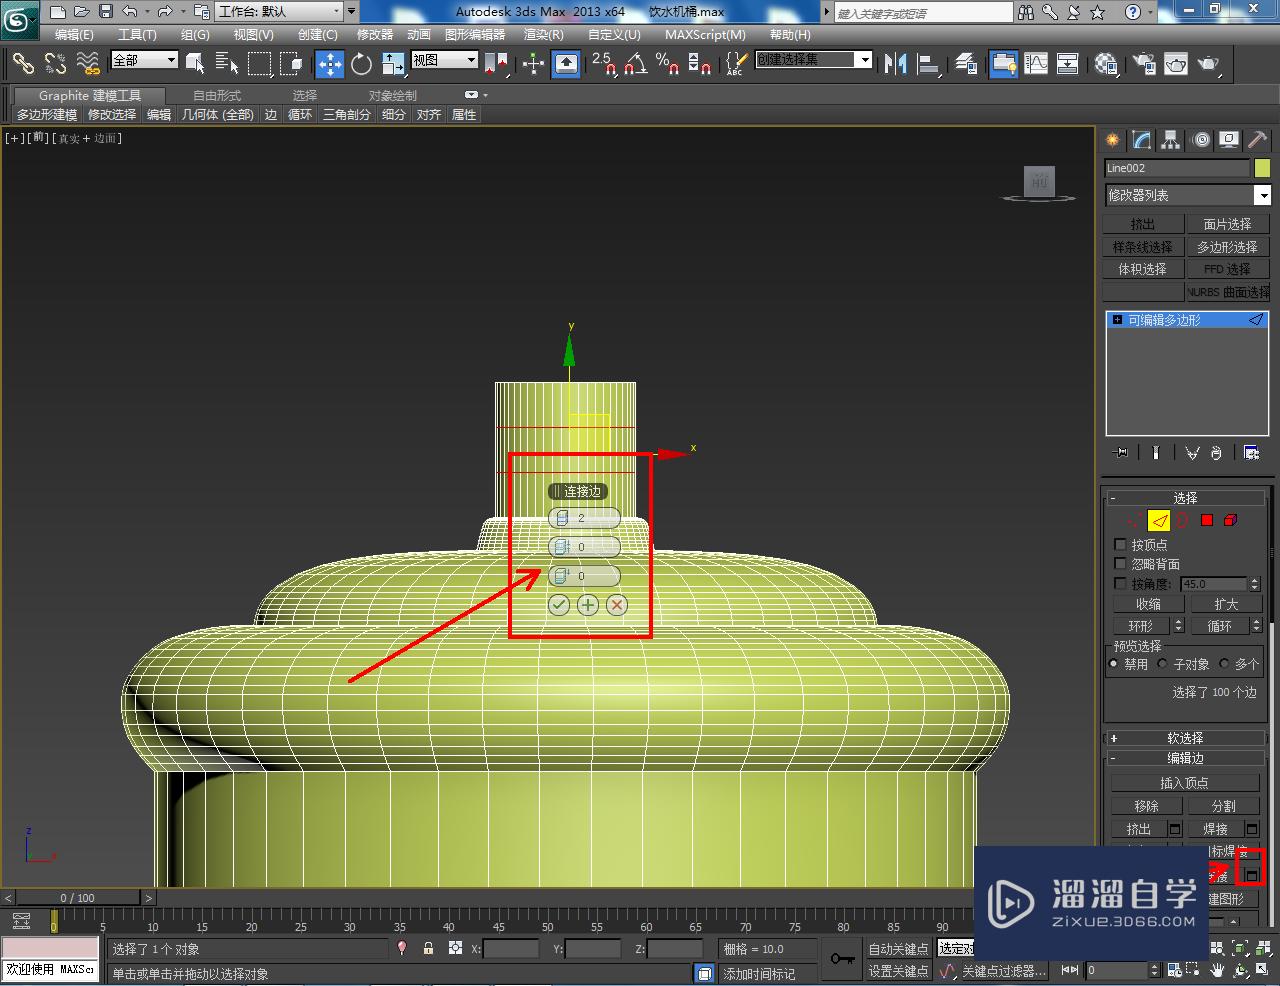Image resolution: width=1280 pixels, height=986 pixels.
Task: Open 创建选择集 named selection dropdown
Action: tap(814, 60)
